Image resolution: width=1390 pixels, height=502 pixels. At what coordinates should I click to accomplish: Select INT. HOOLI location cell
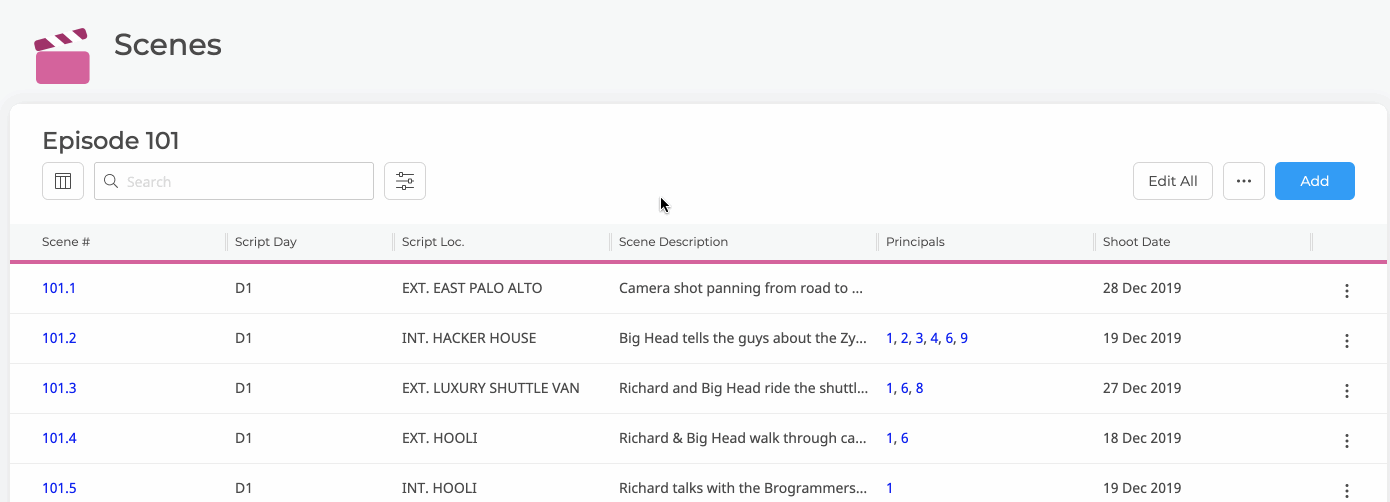[439, 488]
